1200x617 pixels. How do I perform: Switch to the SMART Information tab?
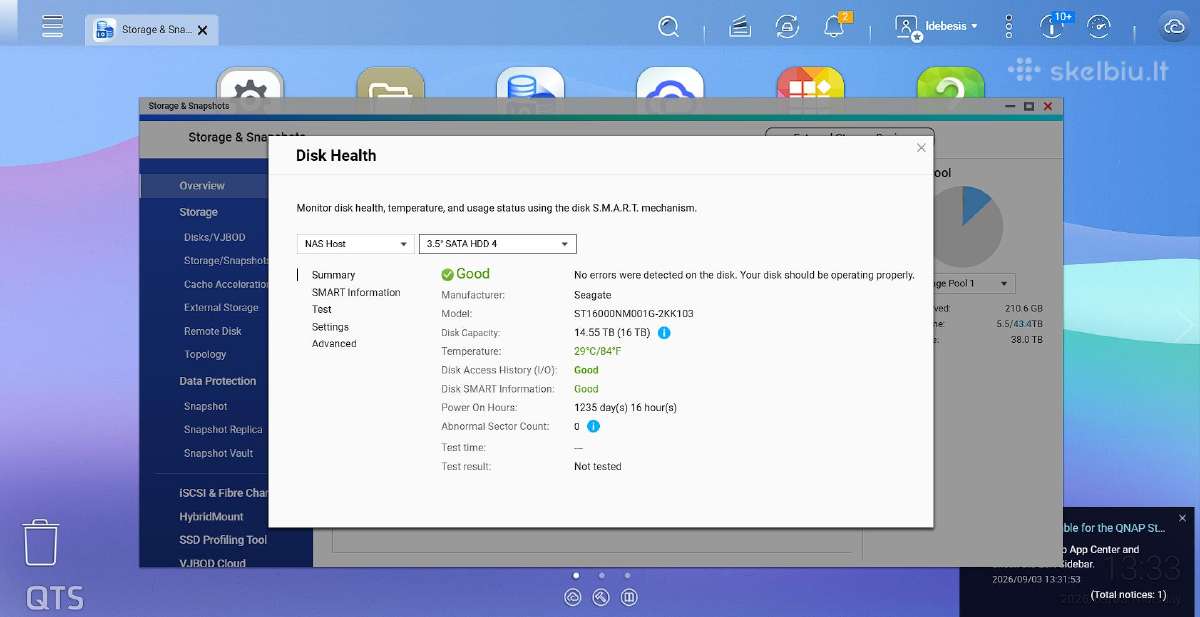click(x=356, y=292)
